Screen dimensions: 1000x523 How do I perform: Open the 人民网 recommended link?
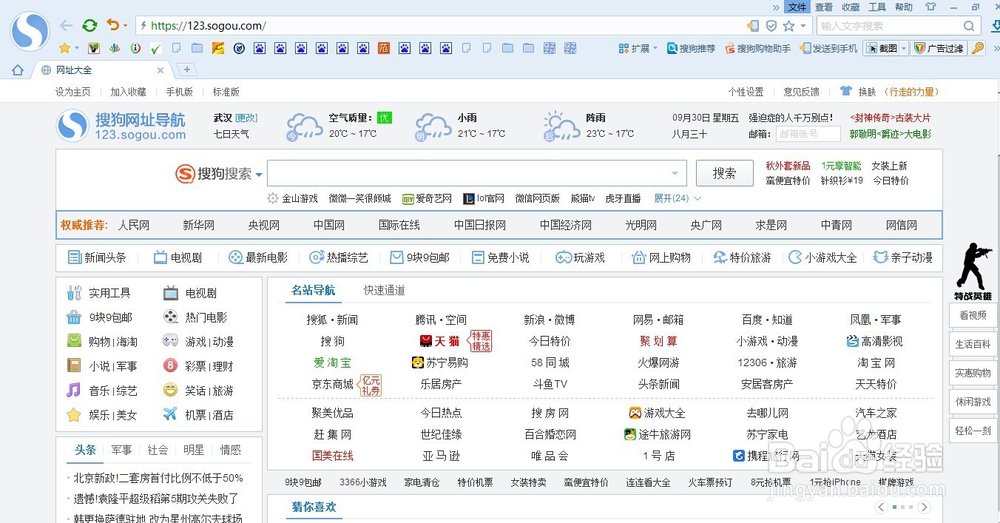[134, 225]
